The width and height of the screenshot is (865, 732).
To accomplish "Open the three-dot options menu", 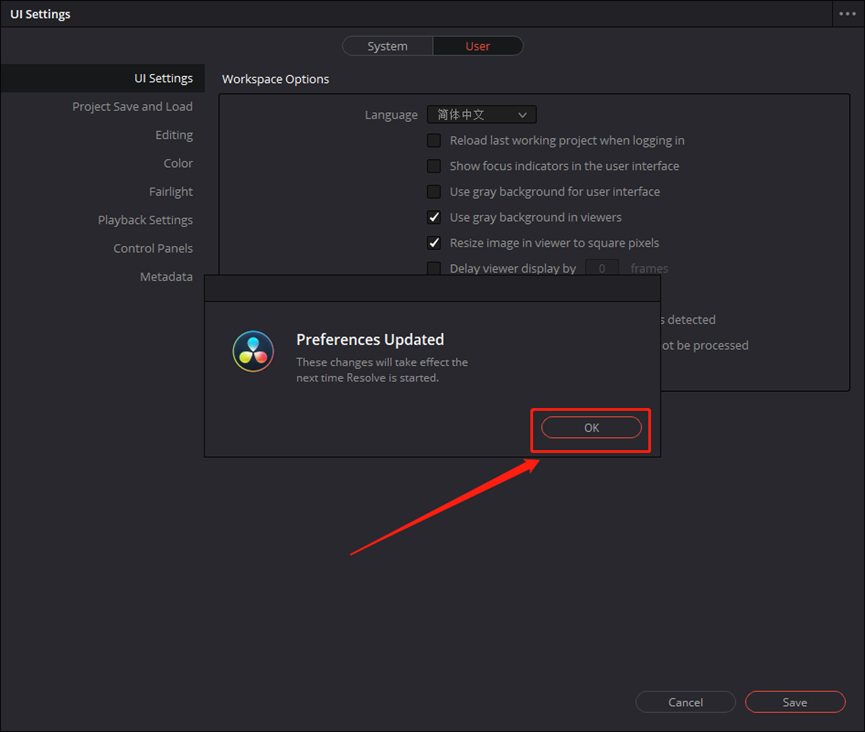I will click(x=846, y=14).
